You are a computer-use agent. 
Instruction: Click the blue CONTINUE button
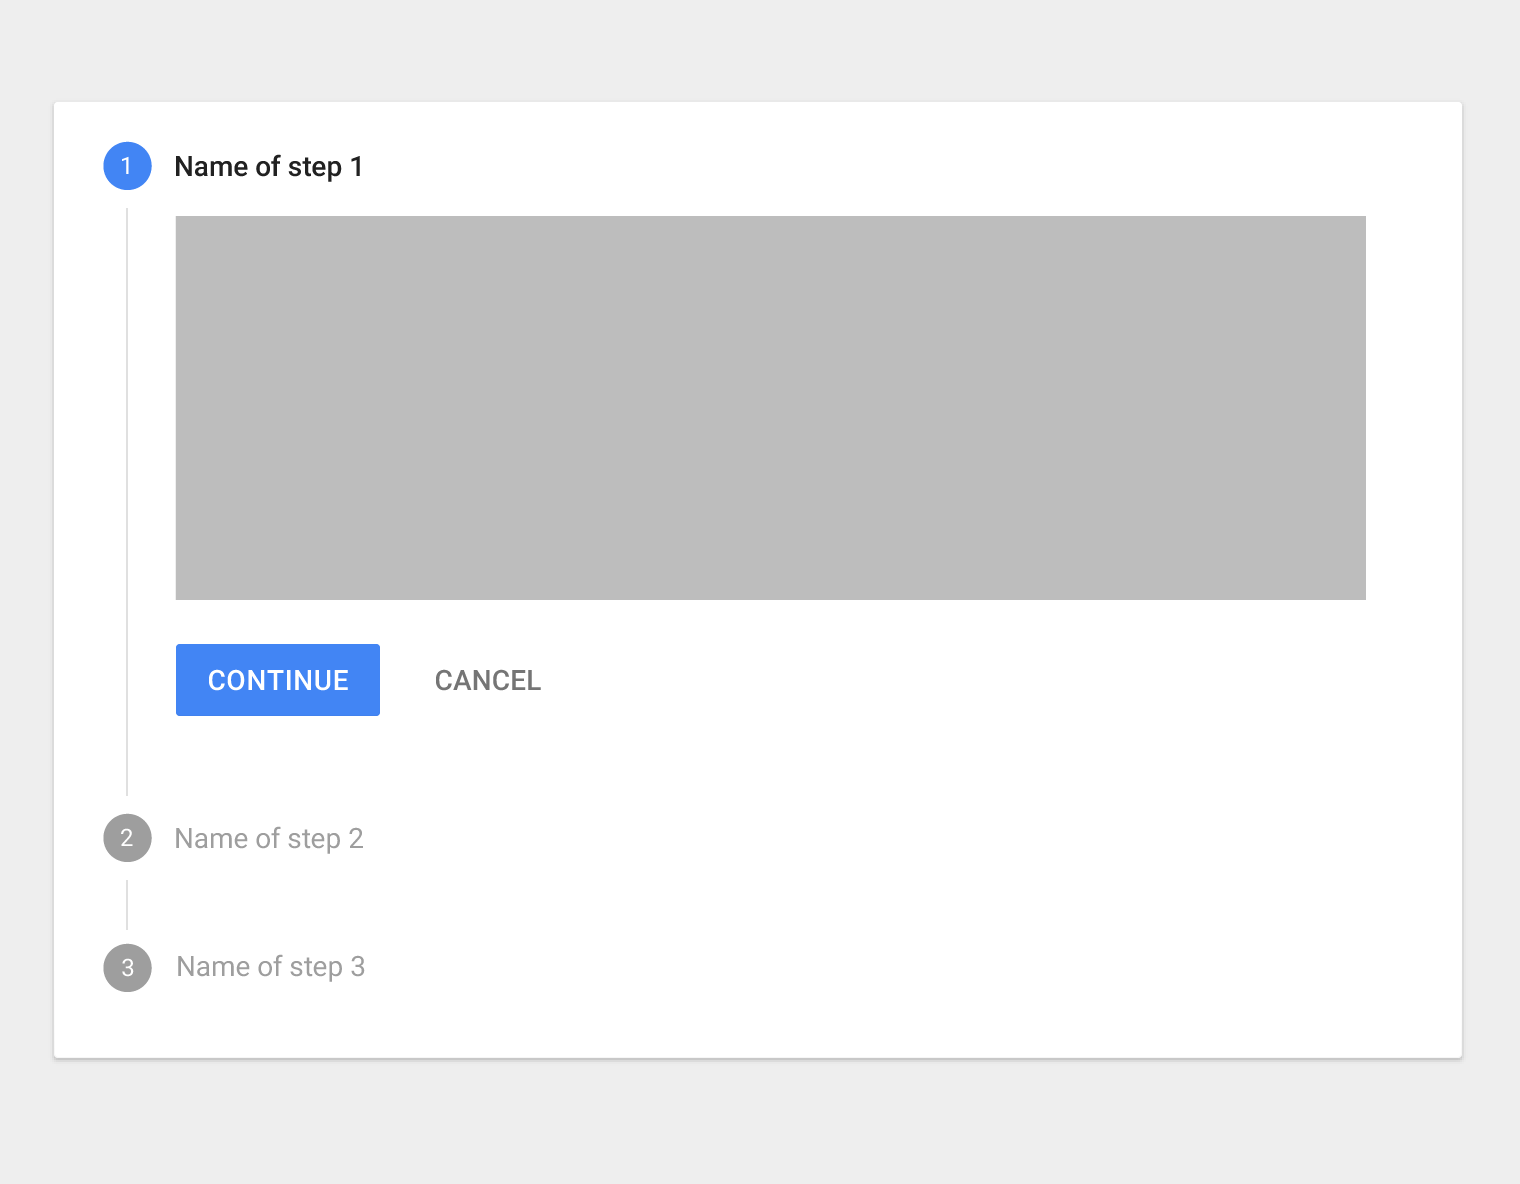[278, 680]
